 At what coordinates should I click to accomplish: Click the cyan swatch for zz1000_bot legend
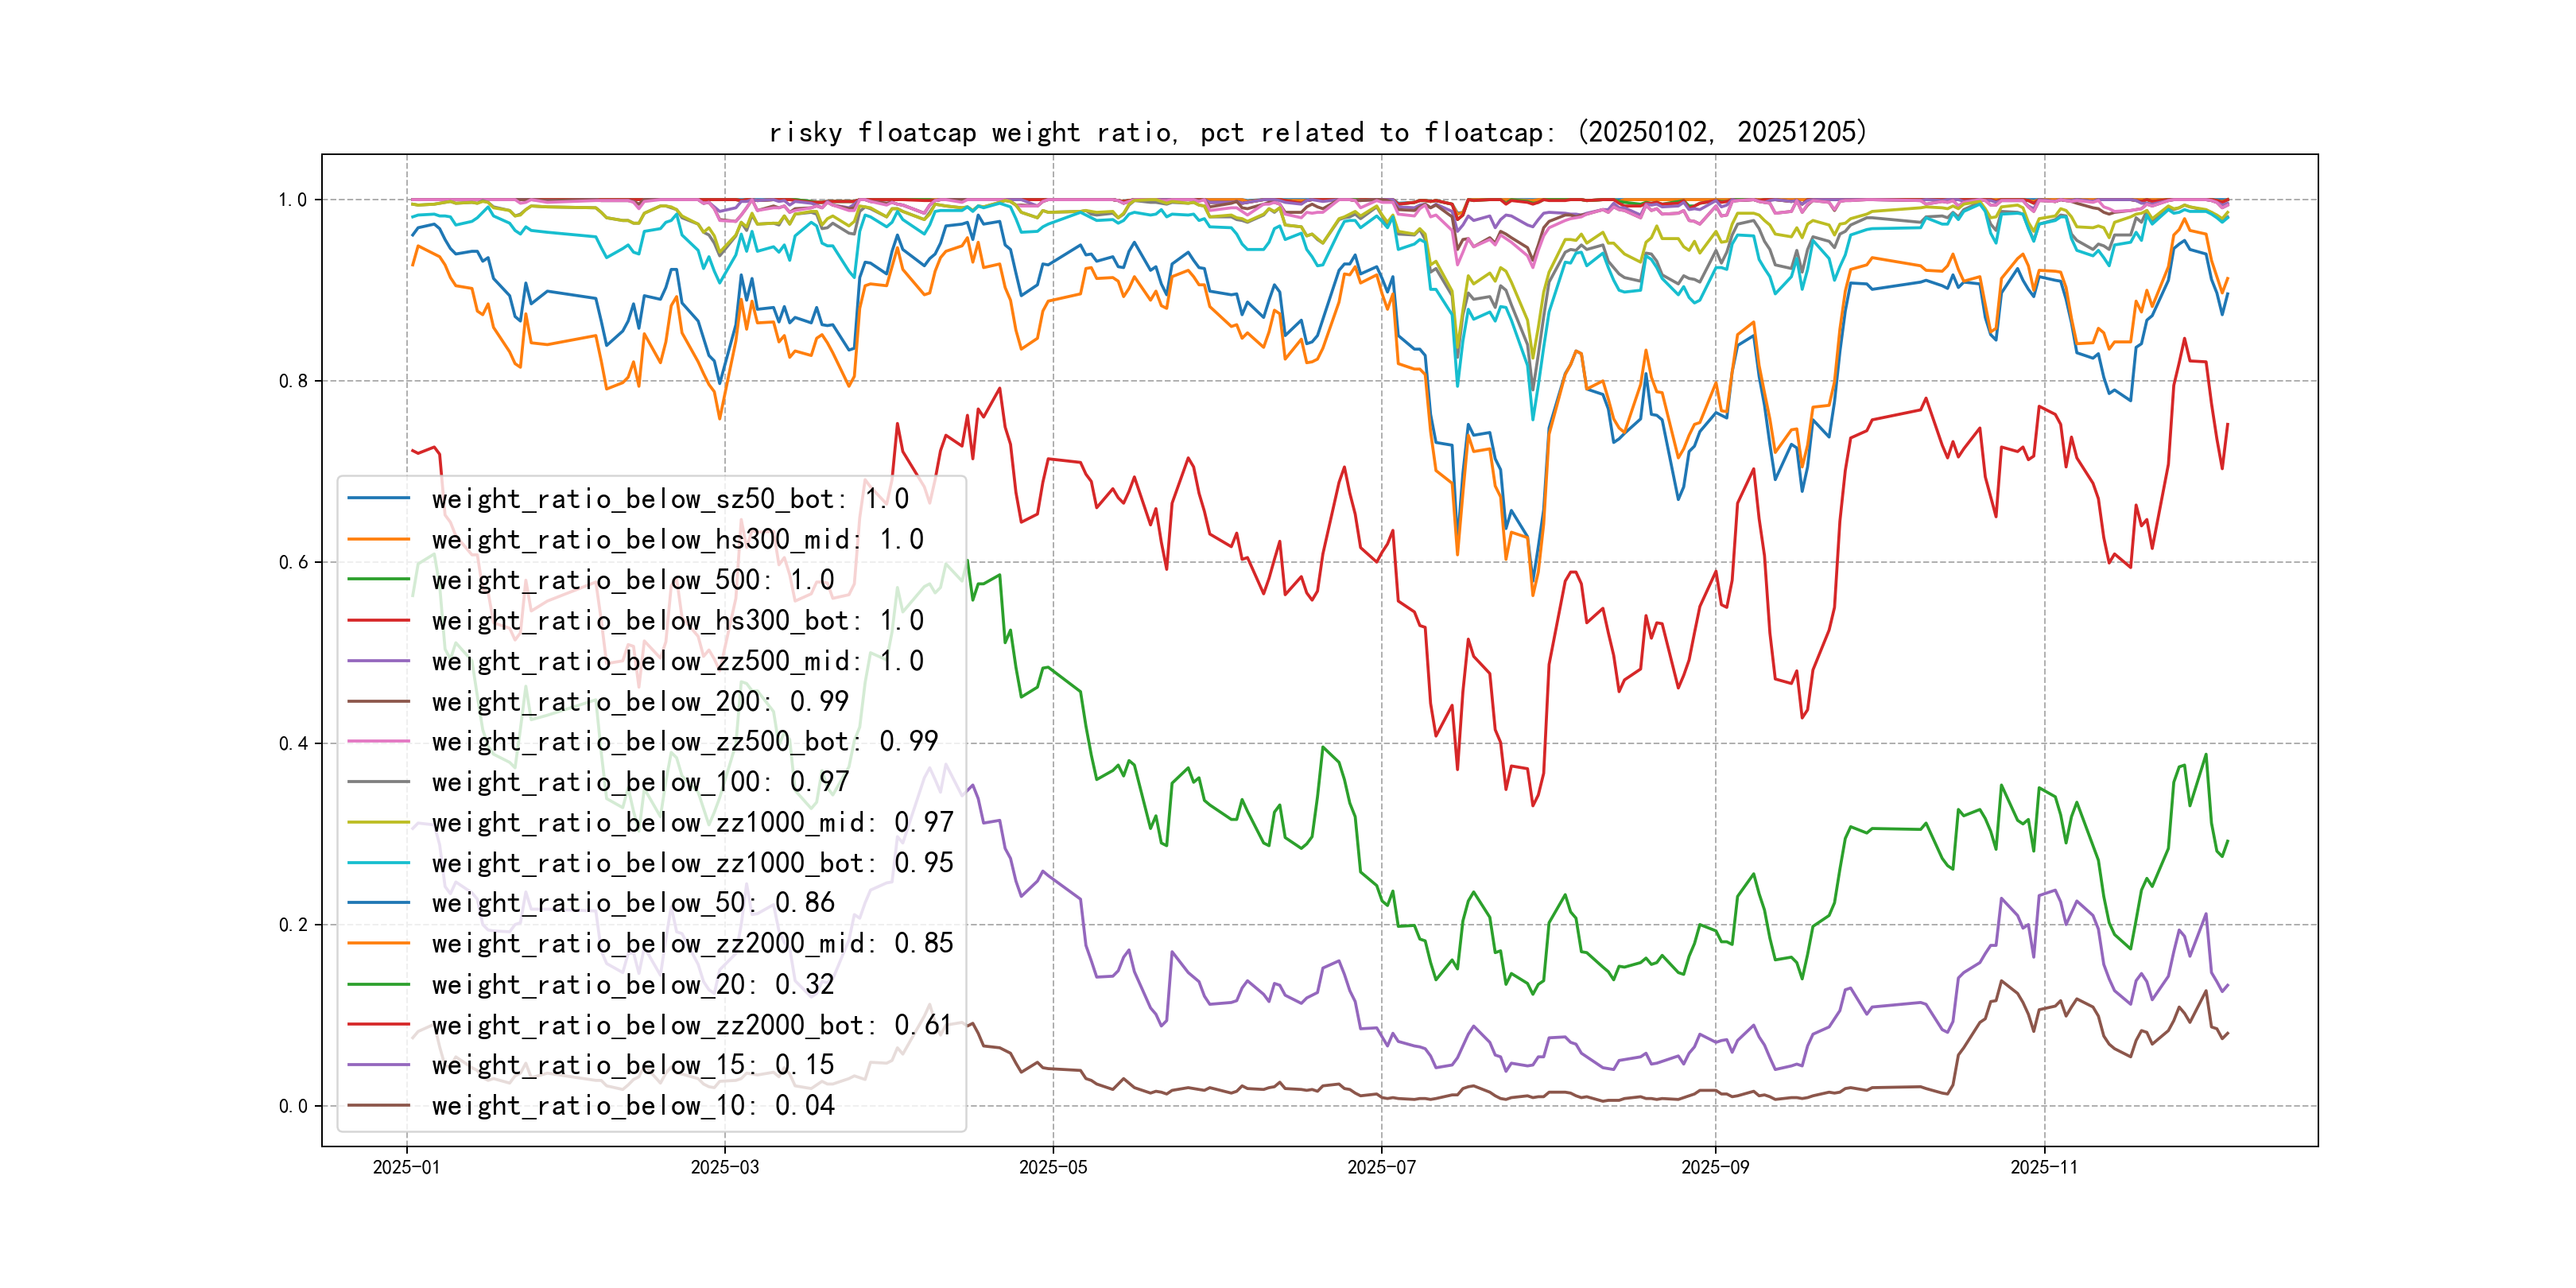click(x=378, y=863)
